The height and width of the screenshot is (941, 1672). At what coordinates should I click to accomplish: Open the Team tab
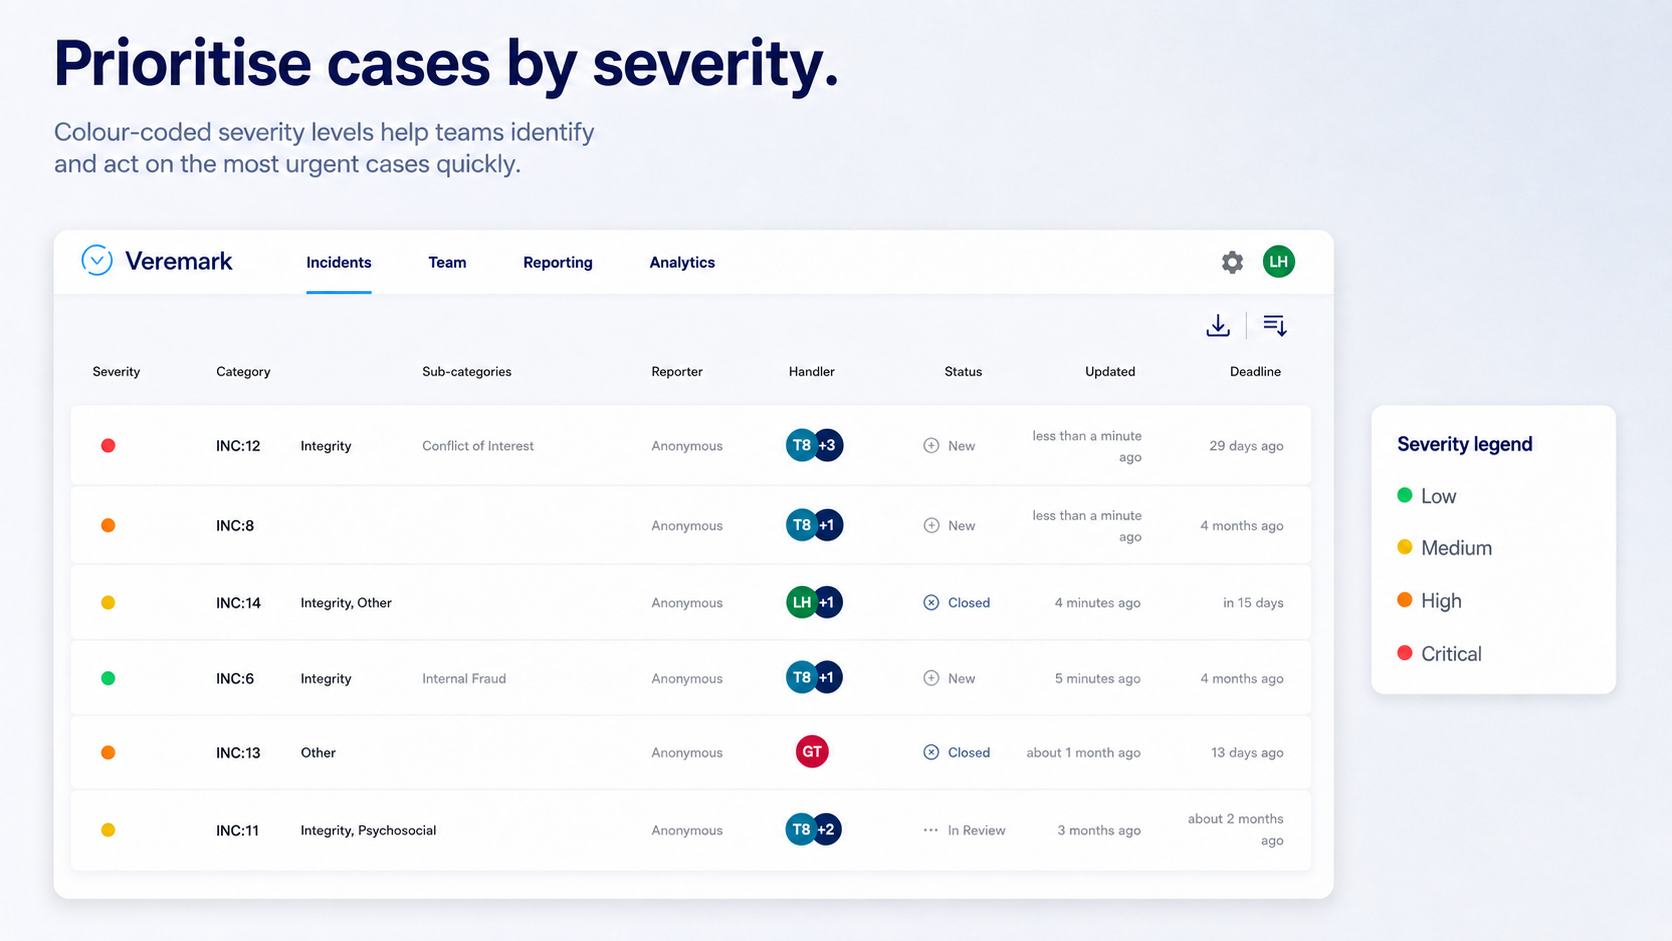(447, 262)
